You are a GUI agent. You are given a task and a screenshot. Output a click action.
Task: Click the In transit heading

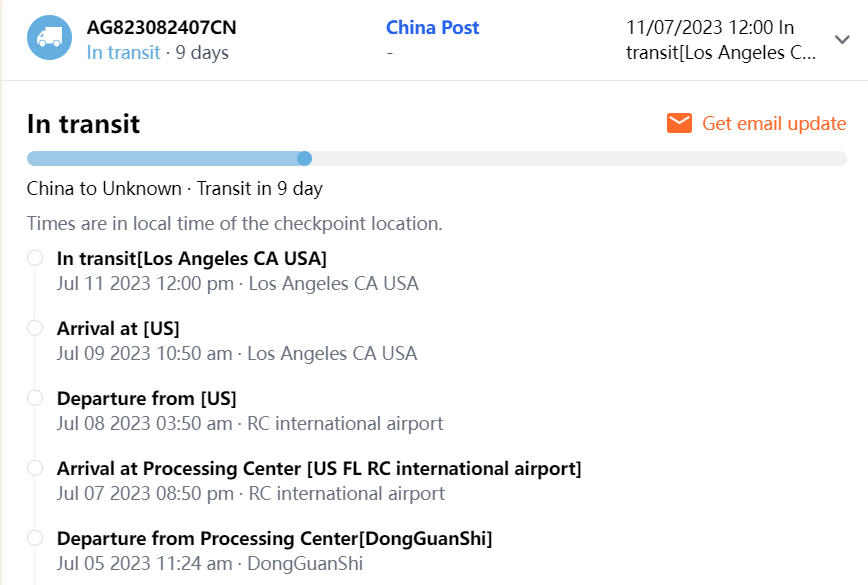pyautogui.click(x=83, y=124)
